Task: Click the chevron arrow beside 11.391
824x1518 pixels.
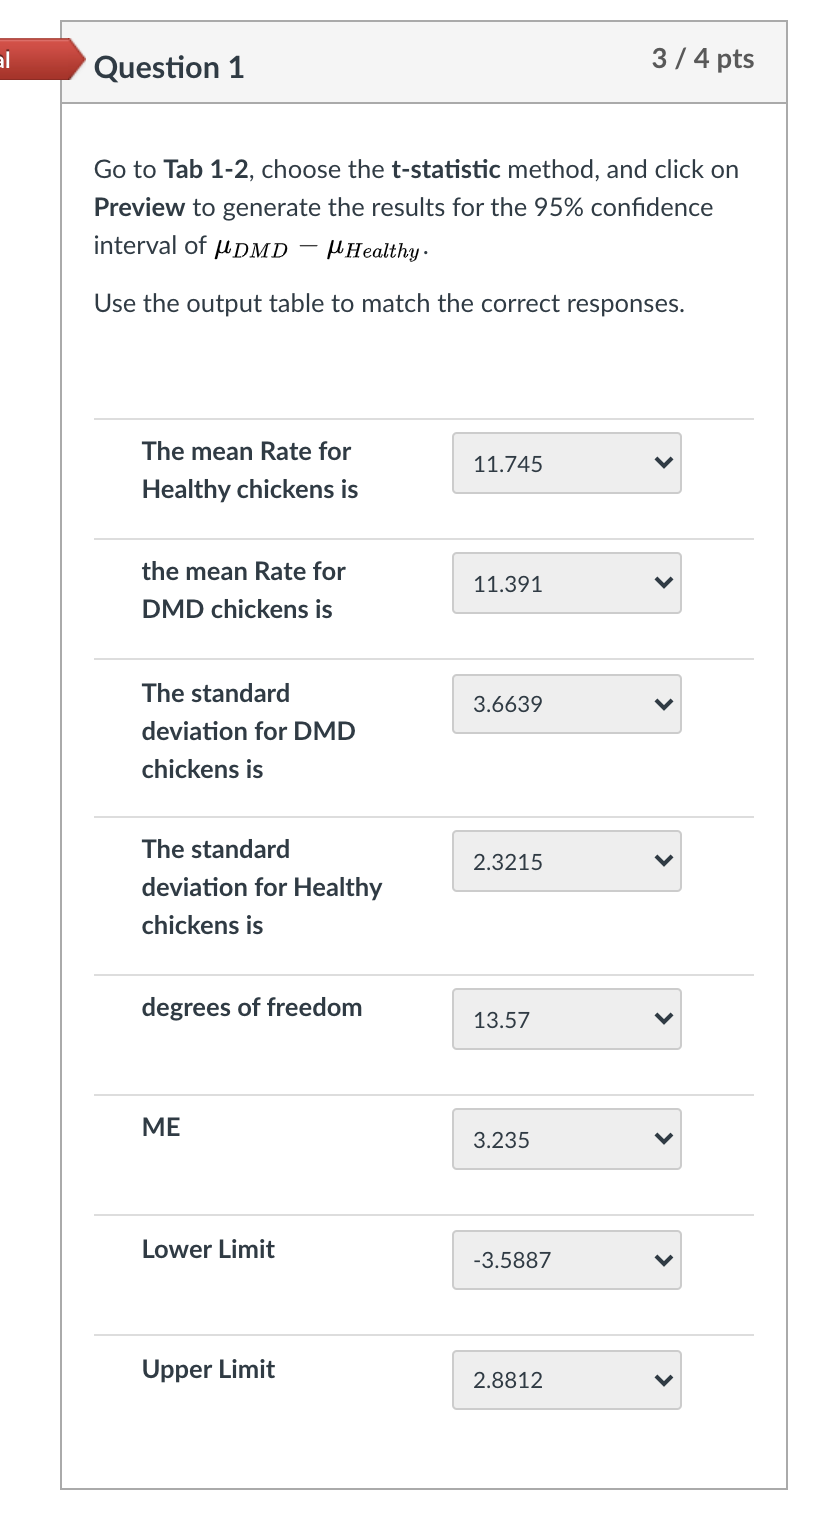Action: pyautogui.click(x=661, y=583)
